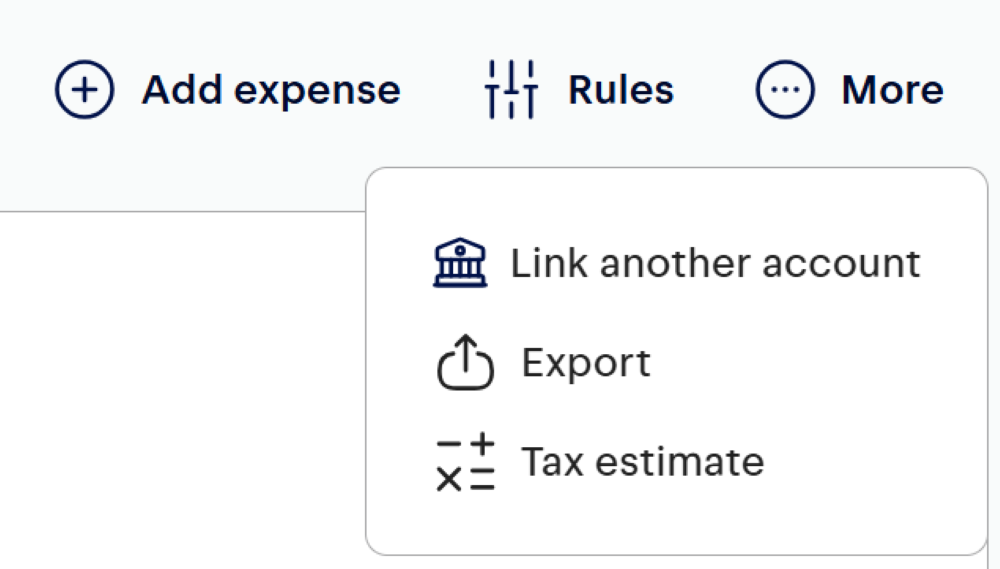
Task: Click the Rules sliders icon
Action: tap(511, 89)
